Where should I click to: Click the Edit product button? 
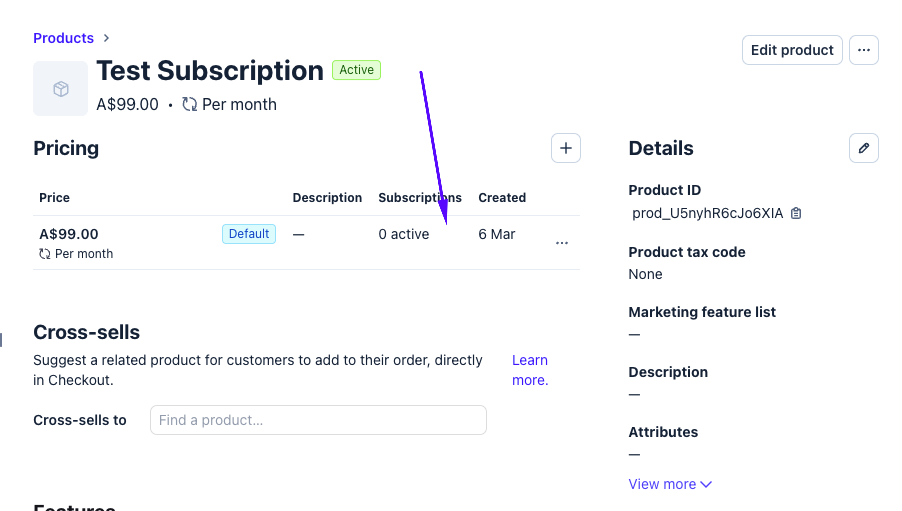pyautogui.click(x=792, y=50)
